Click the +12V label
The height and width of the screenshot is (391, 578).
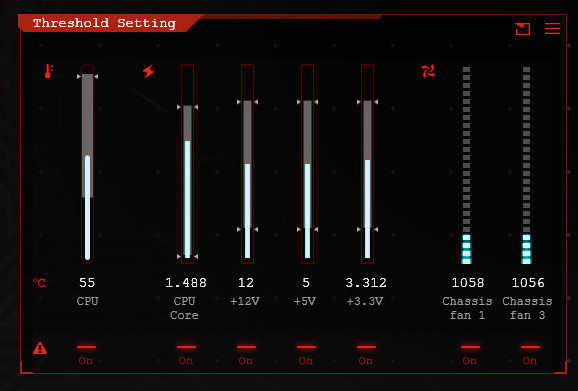245,301
